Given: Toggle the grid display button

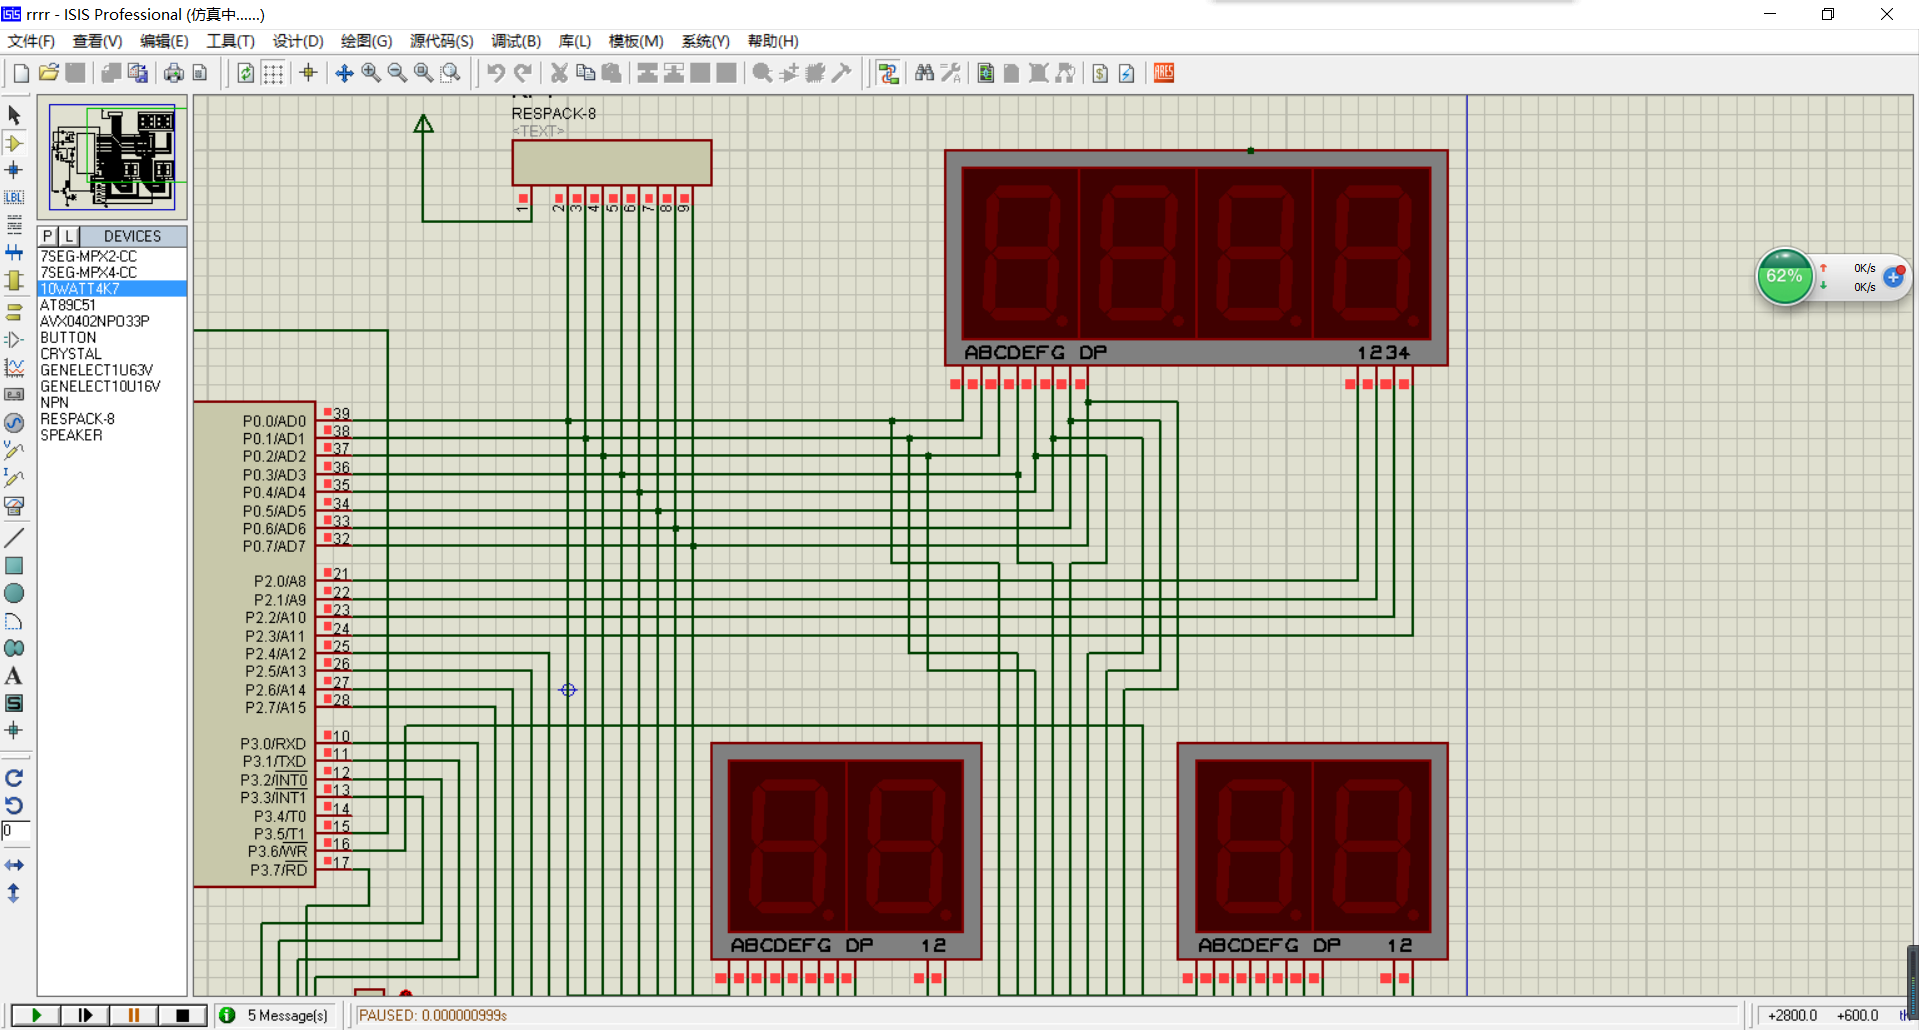Looking at the screenshot, I should click(273, 73).
